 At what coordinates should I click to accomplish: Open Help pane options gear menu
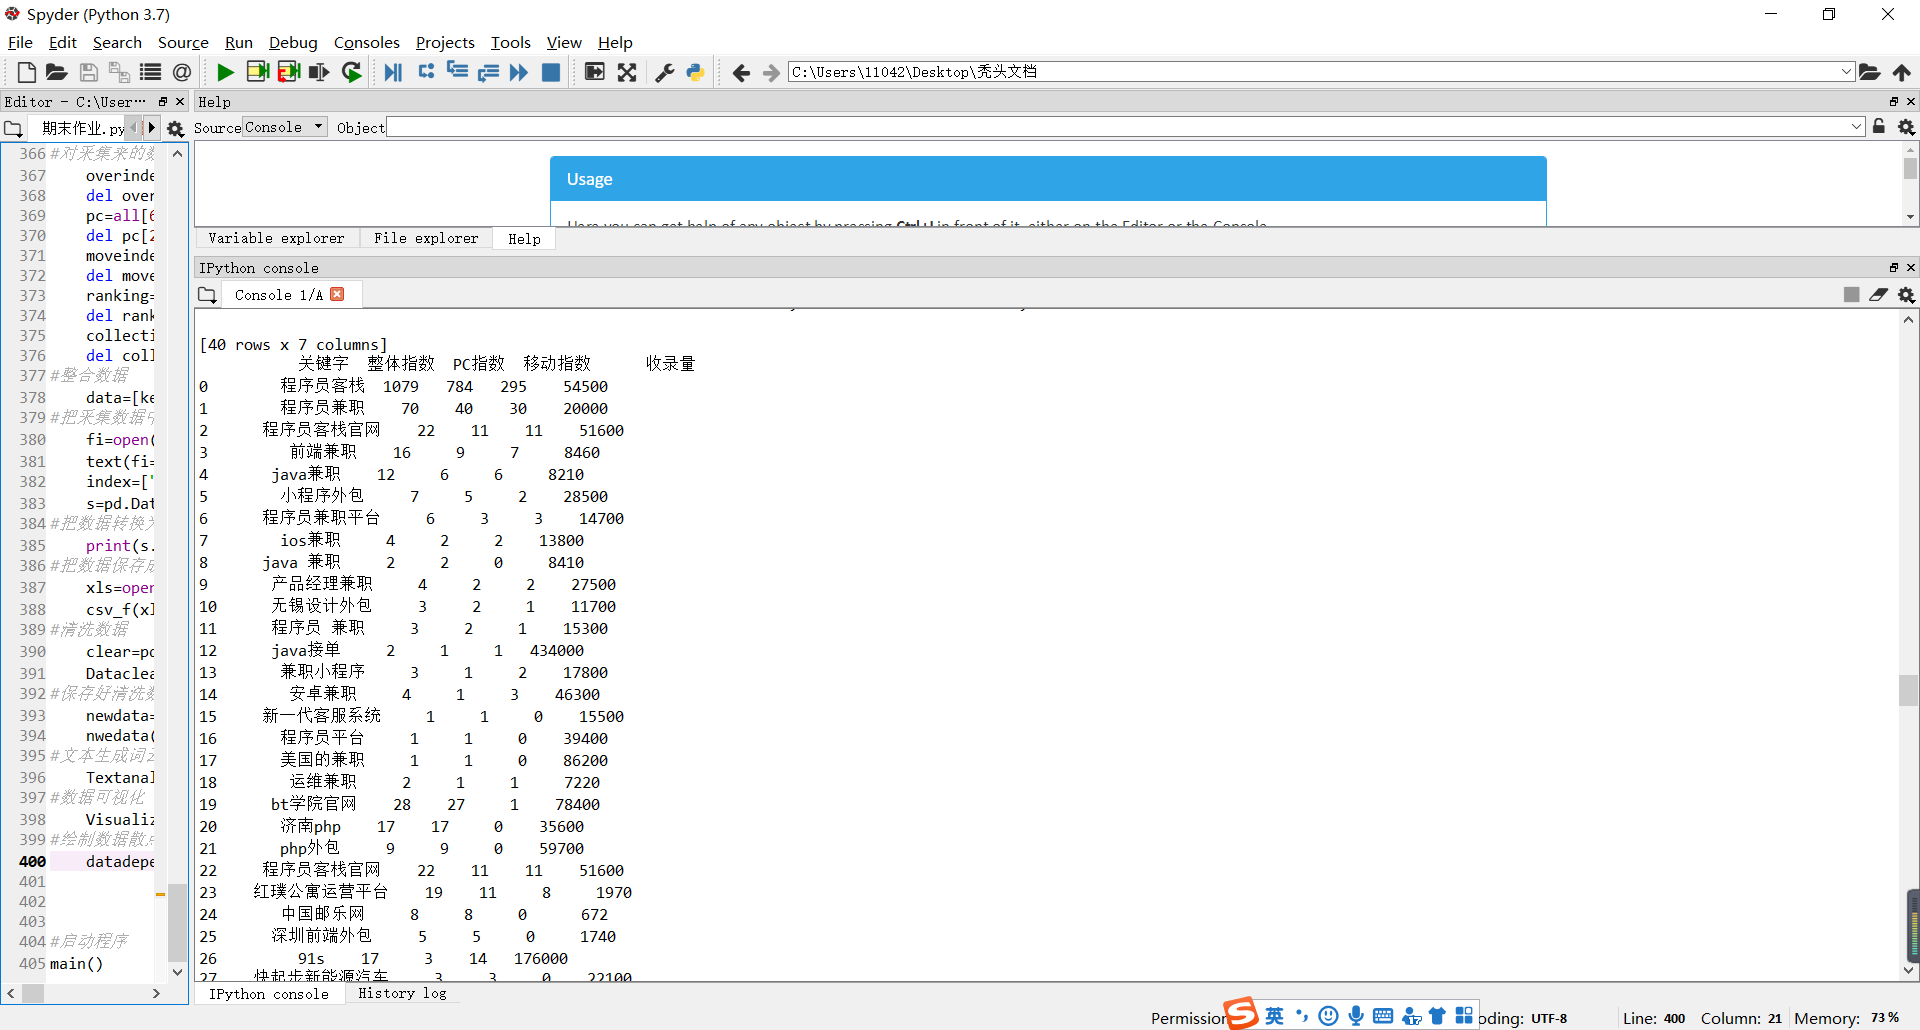tap(1907, 127)
